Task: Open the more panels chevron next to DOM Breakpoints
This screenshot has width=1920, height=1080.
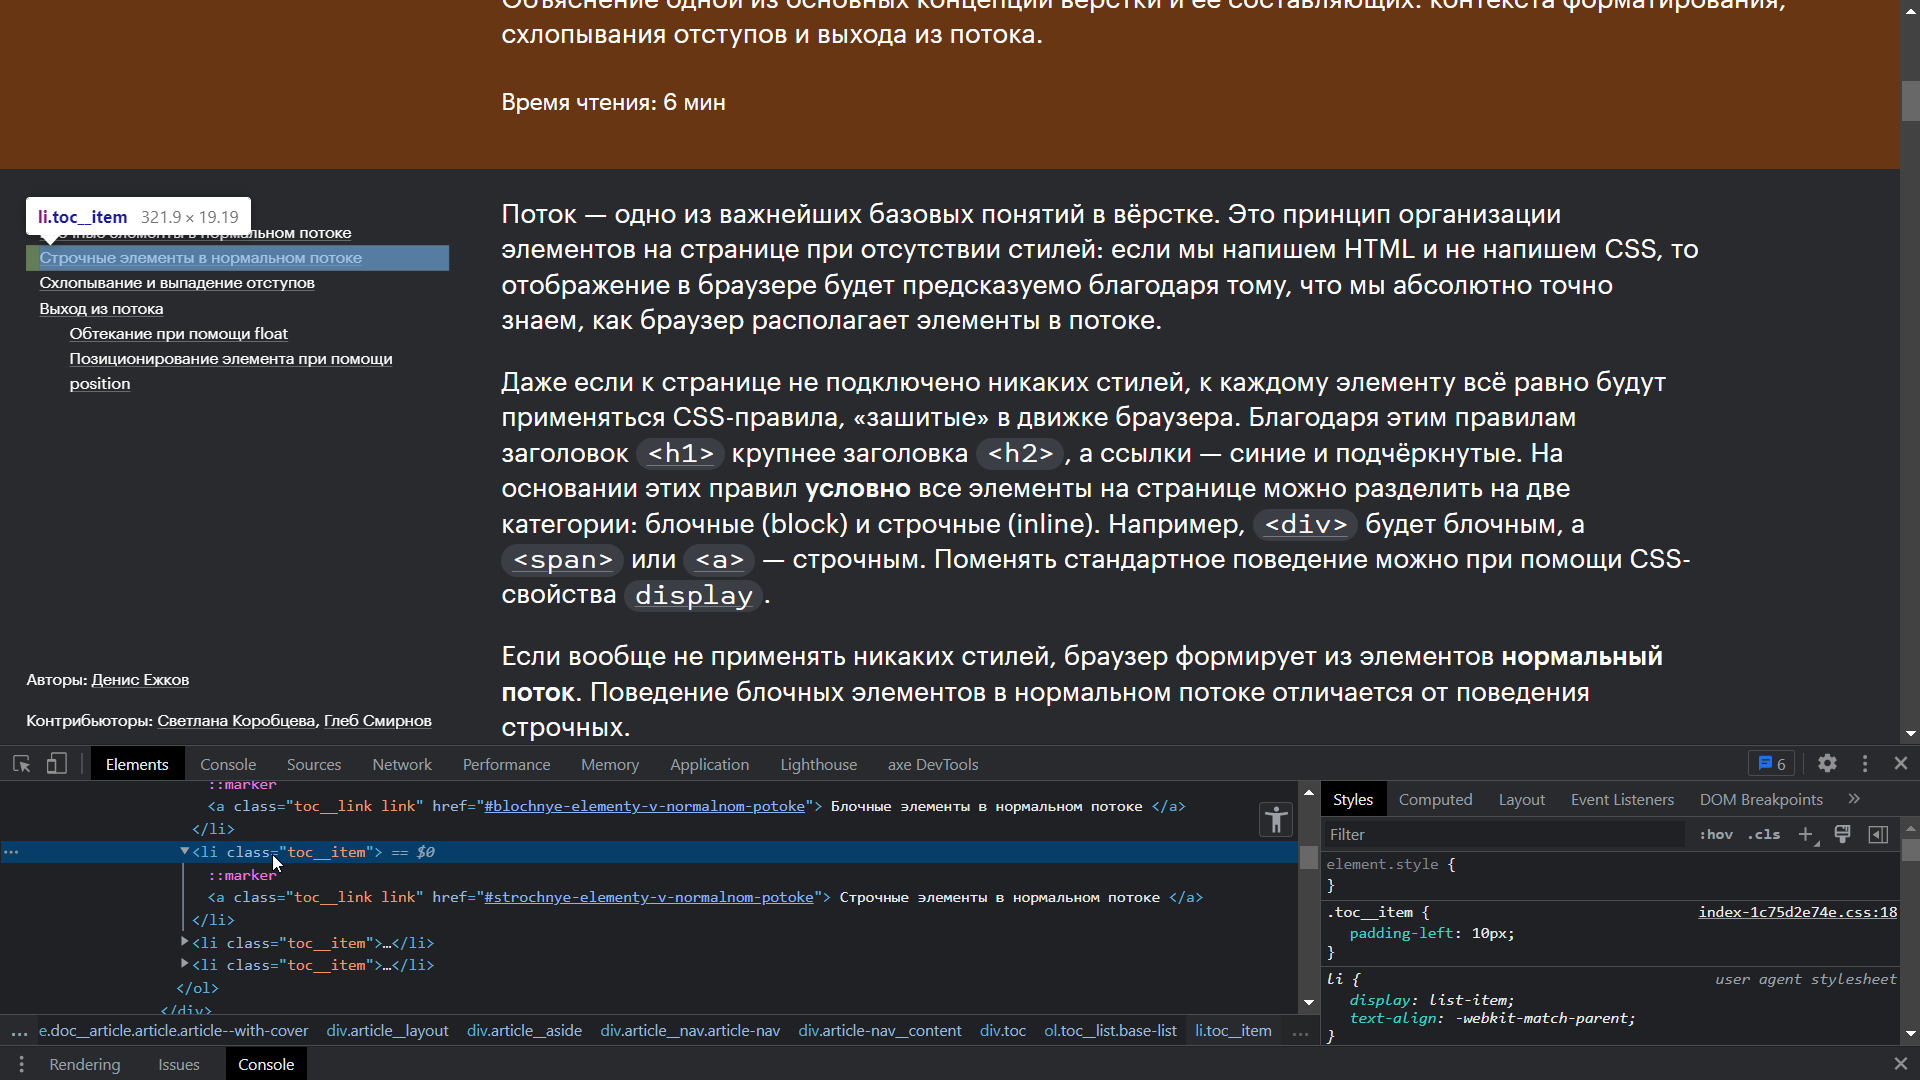Action: tap(1855, 798)
